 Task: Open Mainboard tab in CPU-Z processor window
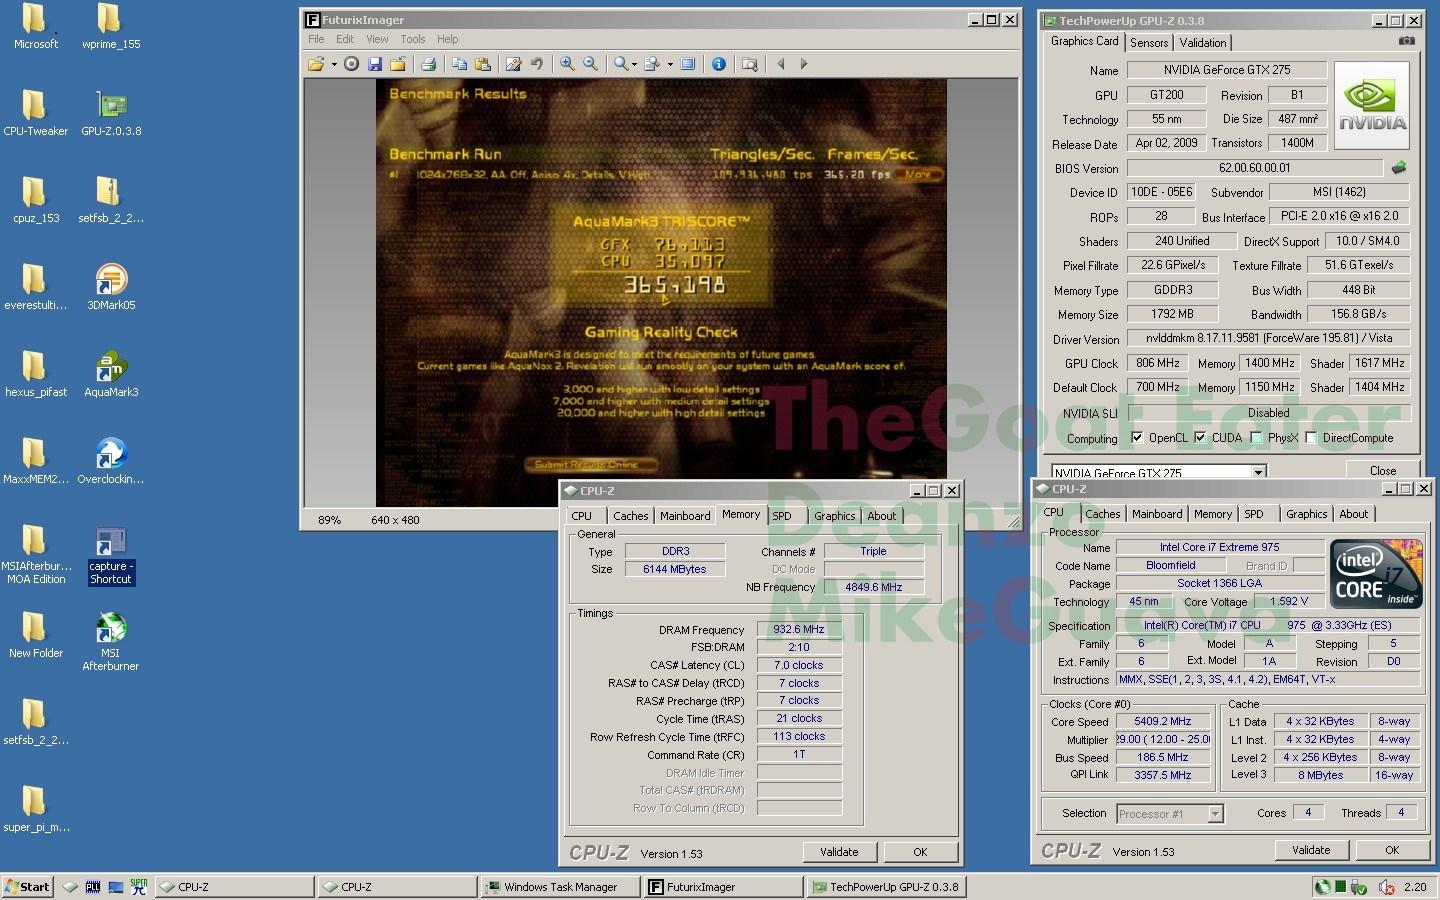(1157, 514)
